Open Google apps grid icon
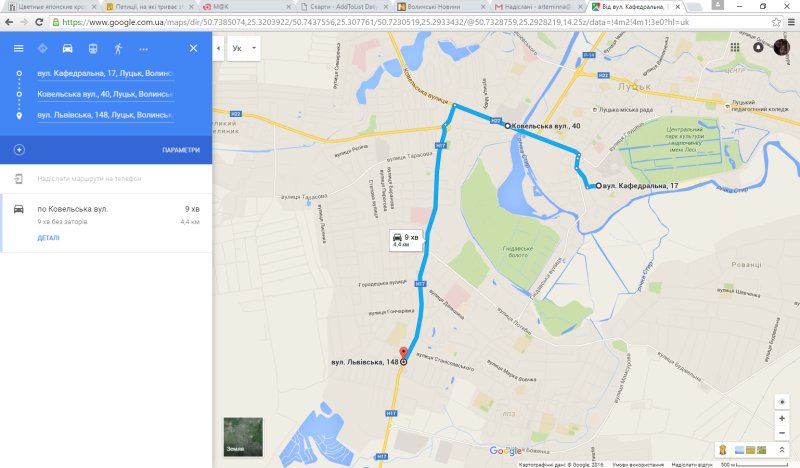 click(735, 47)
